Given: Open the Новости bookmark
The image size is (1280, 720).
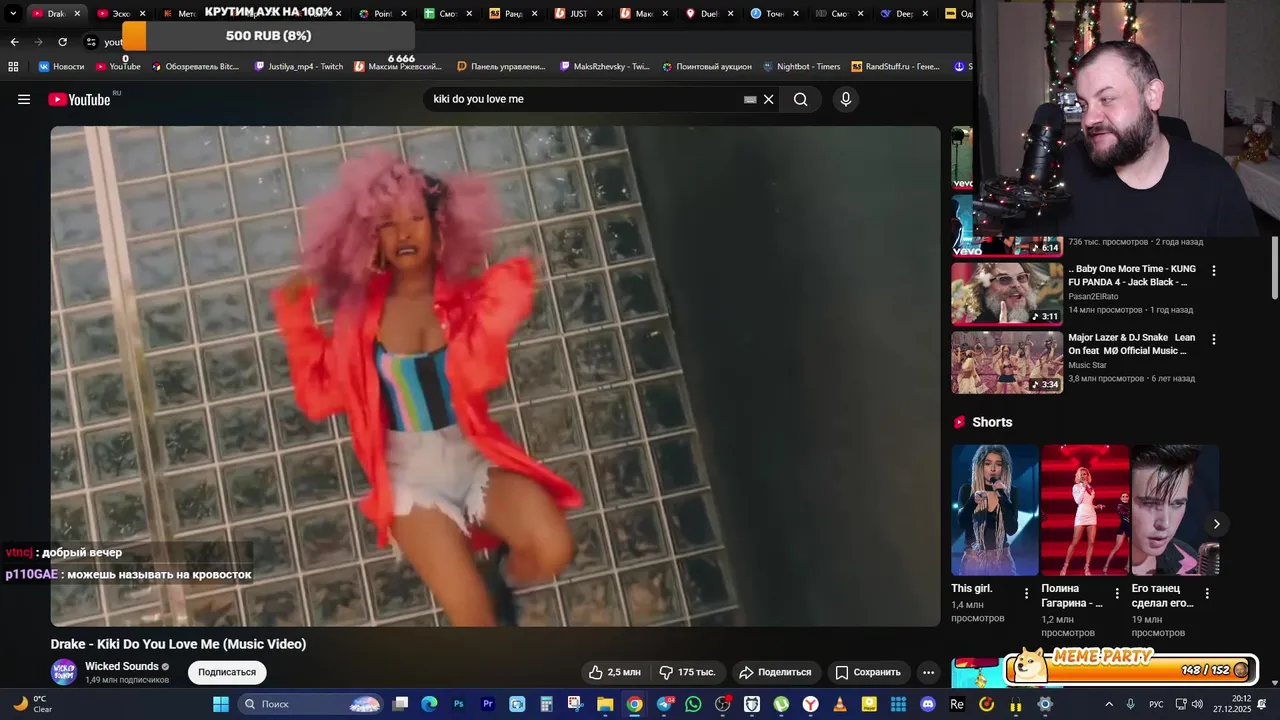Looking at the screenshot, I should click(x=61, y=66).
